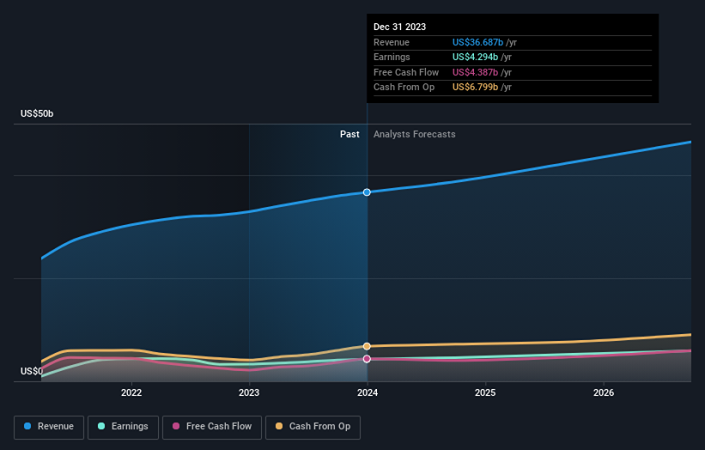705x450 pixels.
Task: Click the Revenue label in the tooltip
Action: (391, 42)
